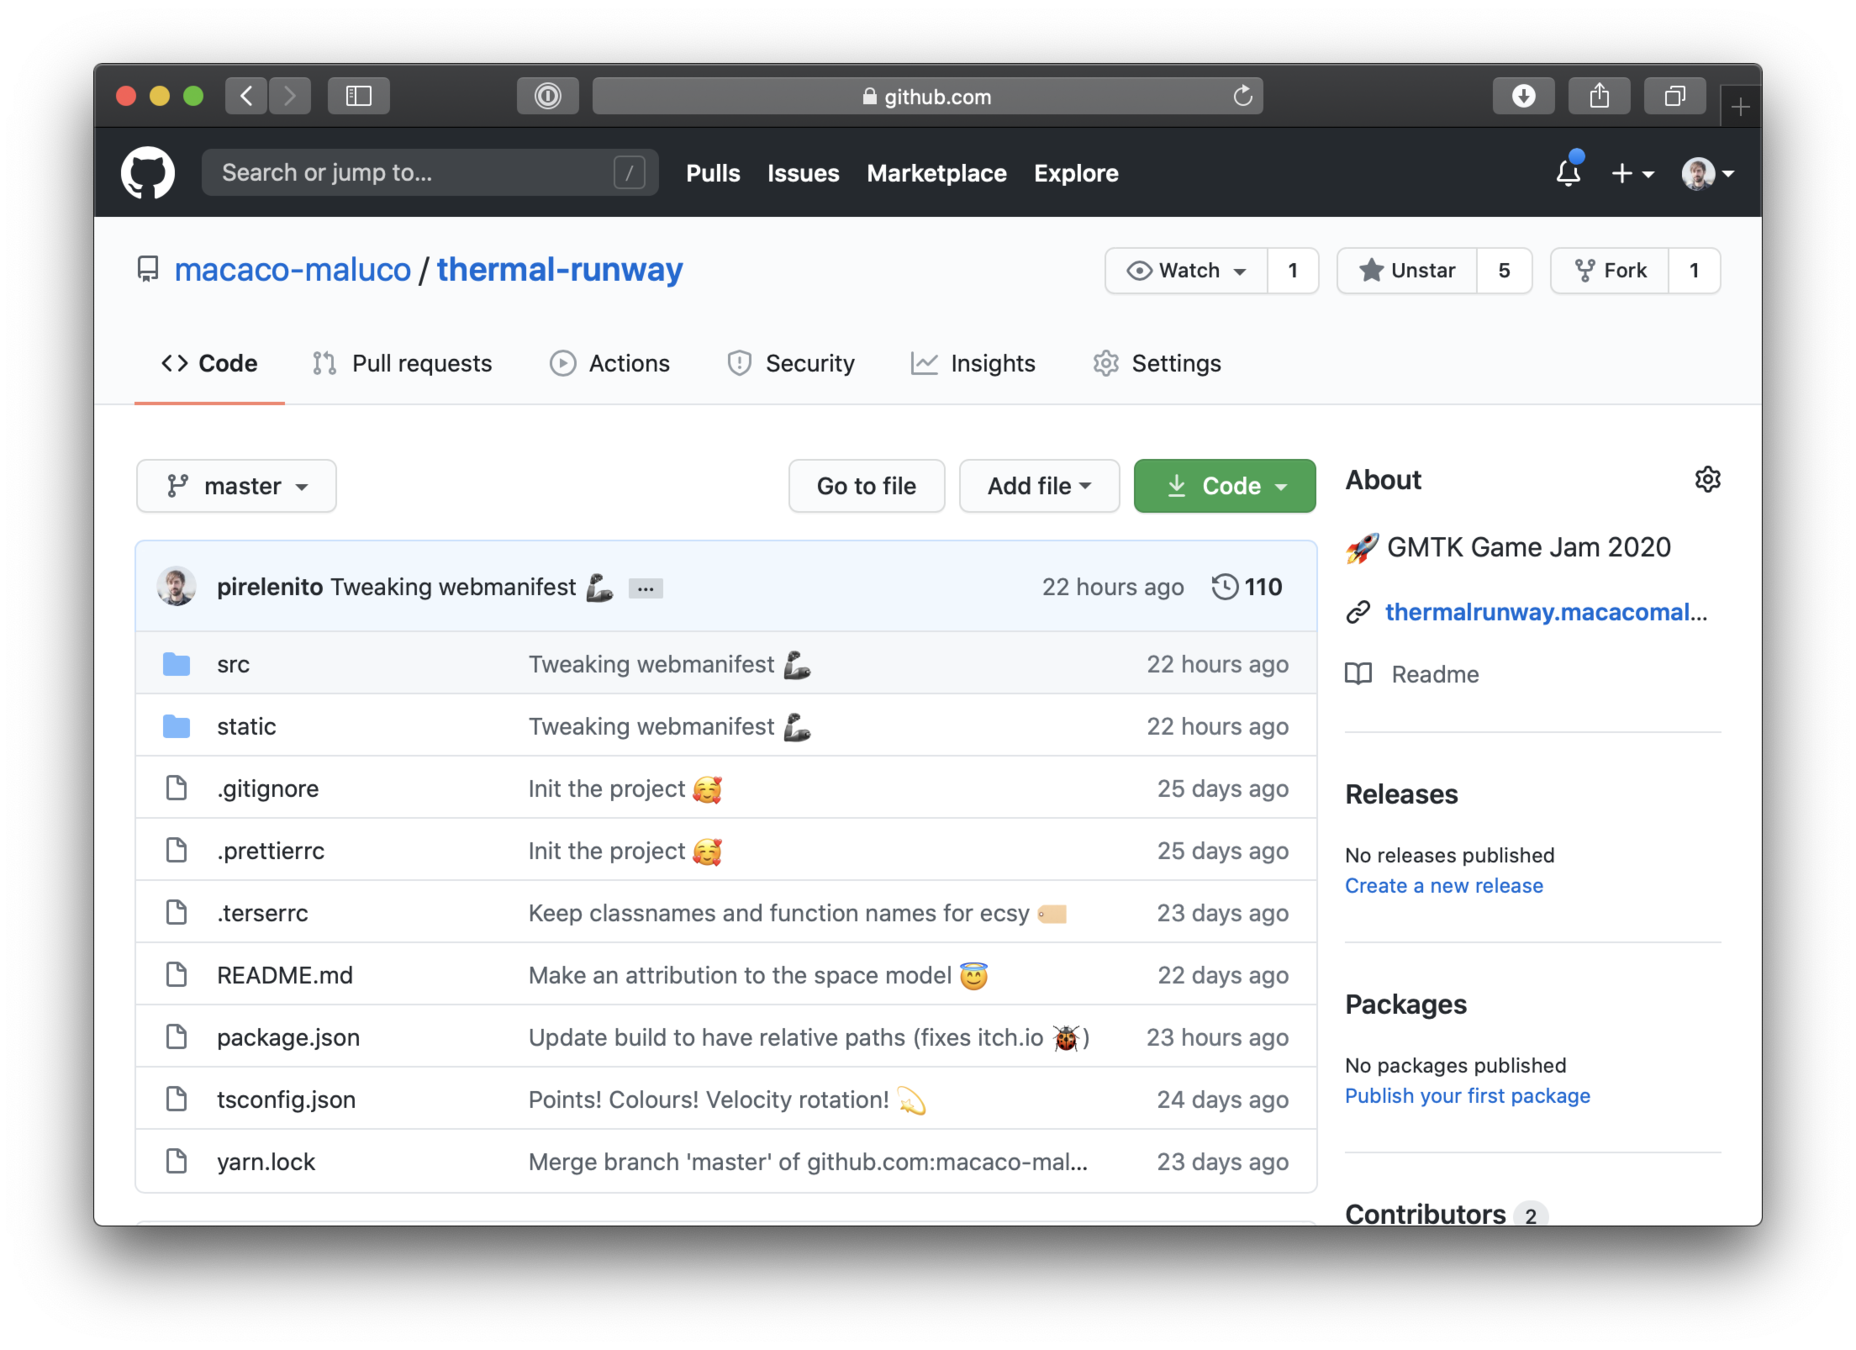1856x1350 pixels.
Task: Open About settings gear
Action: click(x=1707, y=480)
